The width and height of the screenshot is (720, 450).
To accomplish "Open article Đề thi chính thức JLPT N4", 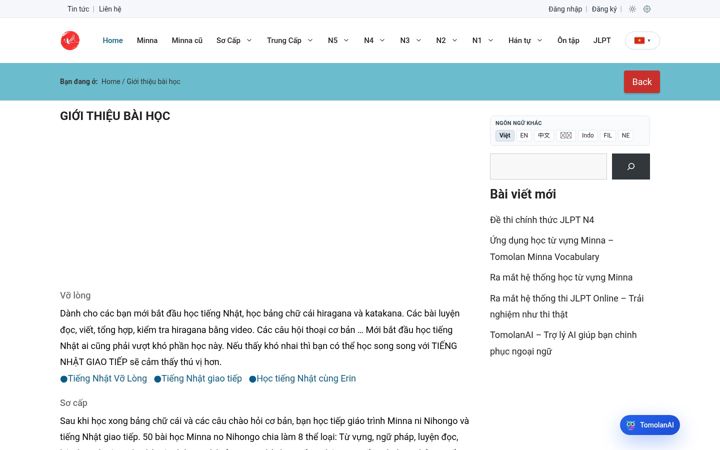I will click(x=542, y=220).
